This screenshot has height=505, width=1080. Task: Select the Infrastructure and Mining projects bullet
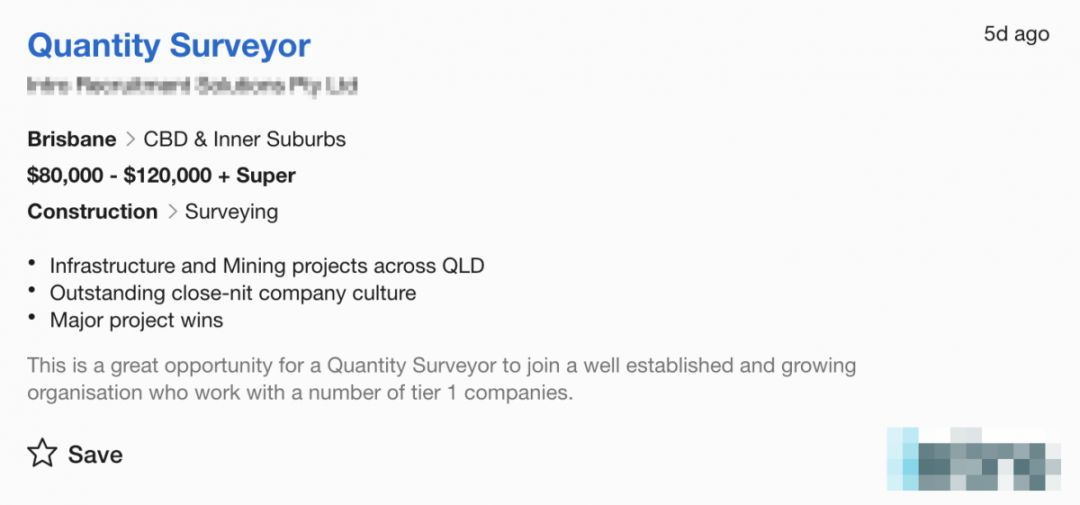(x=267, y=266)
